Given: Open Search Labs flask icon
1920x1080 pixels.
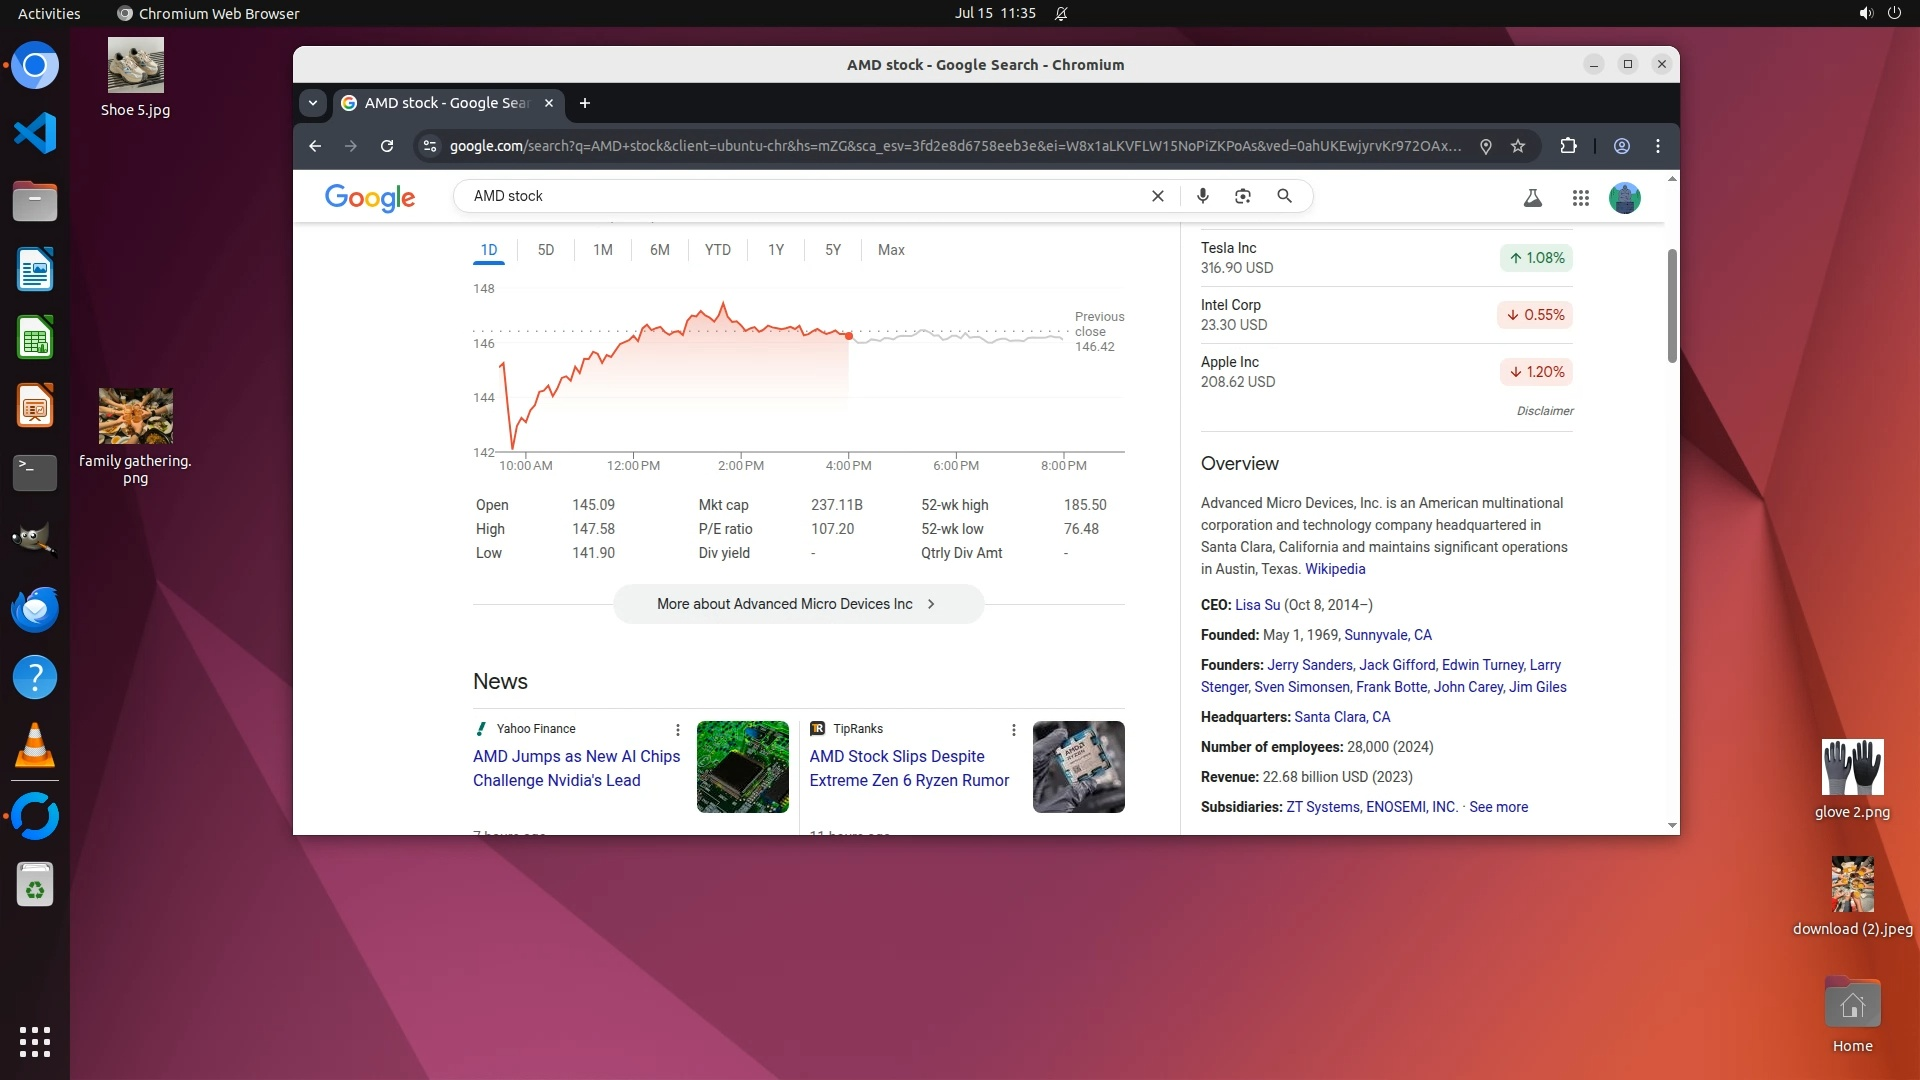Looking at the screenshot, I should [x=1532, y=198].
